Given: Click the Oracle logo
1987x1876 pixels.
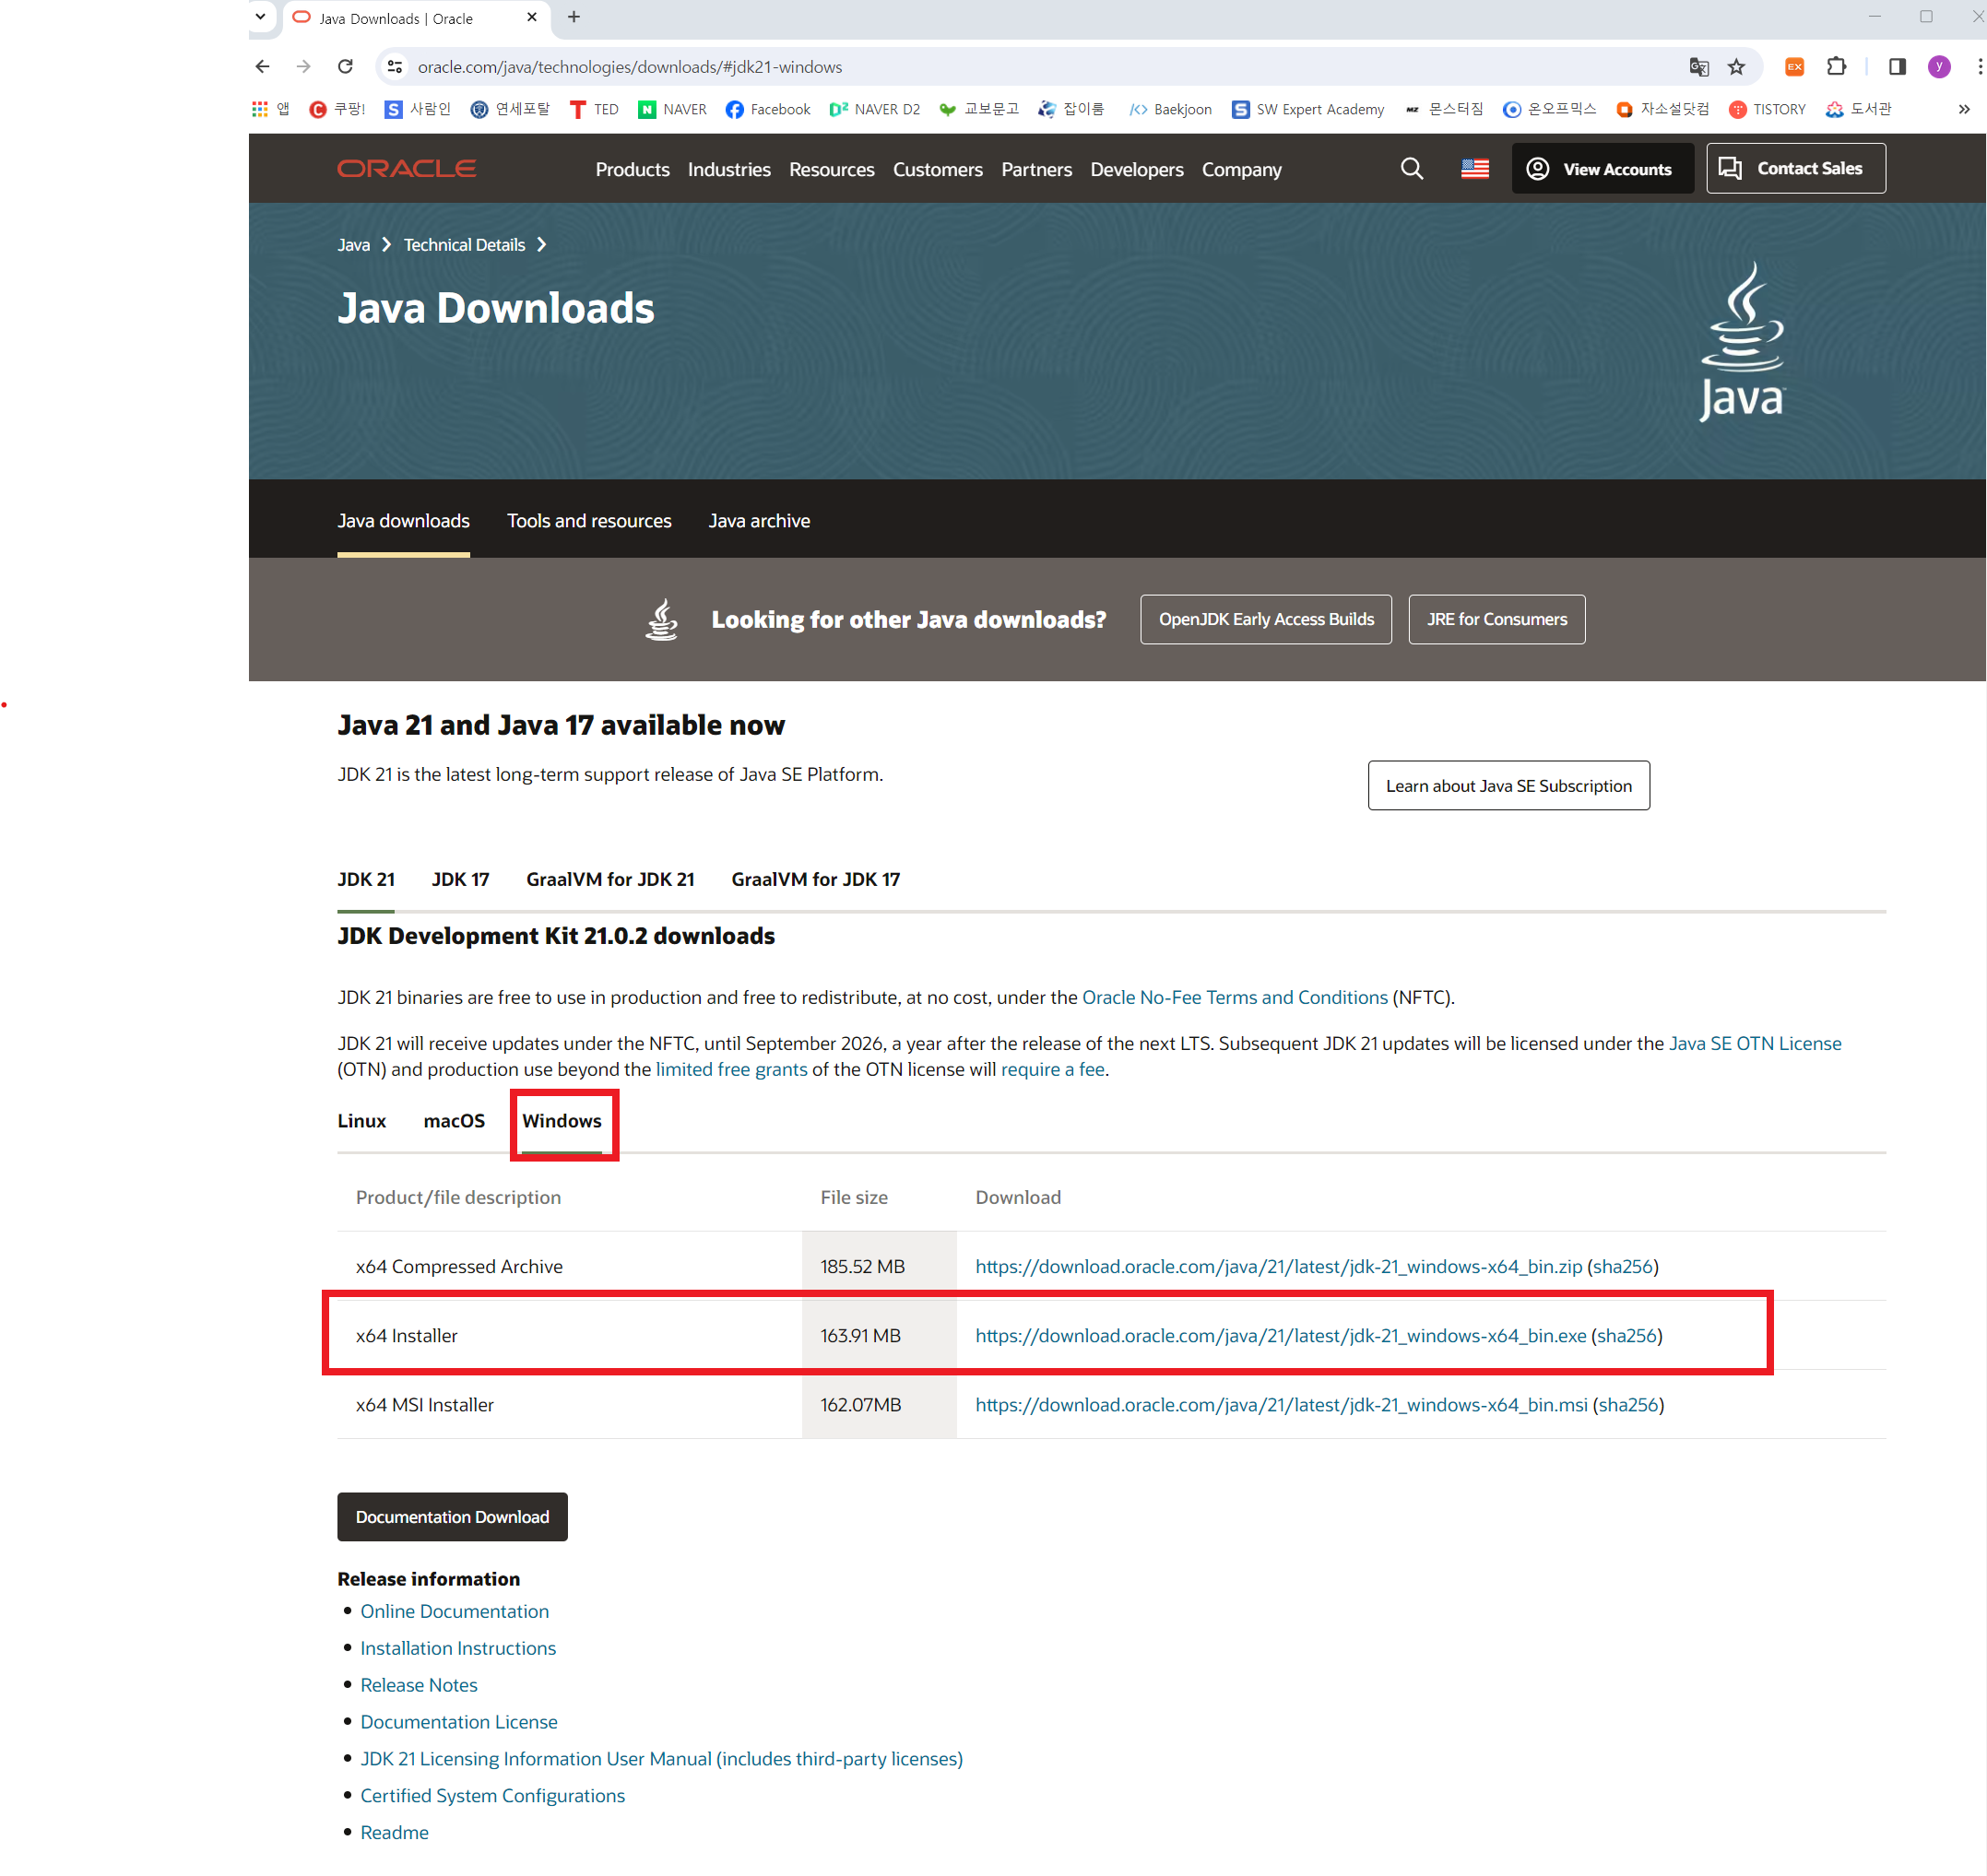Looking at the screenshot, I should pos(406,169).
